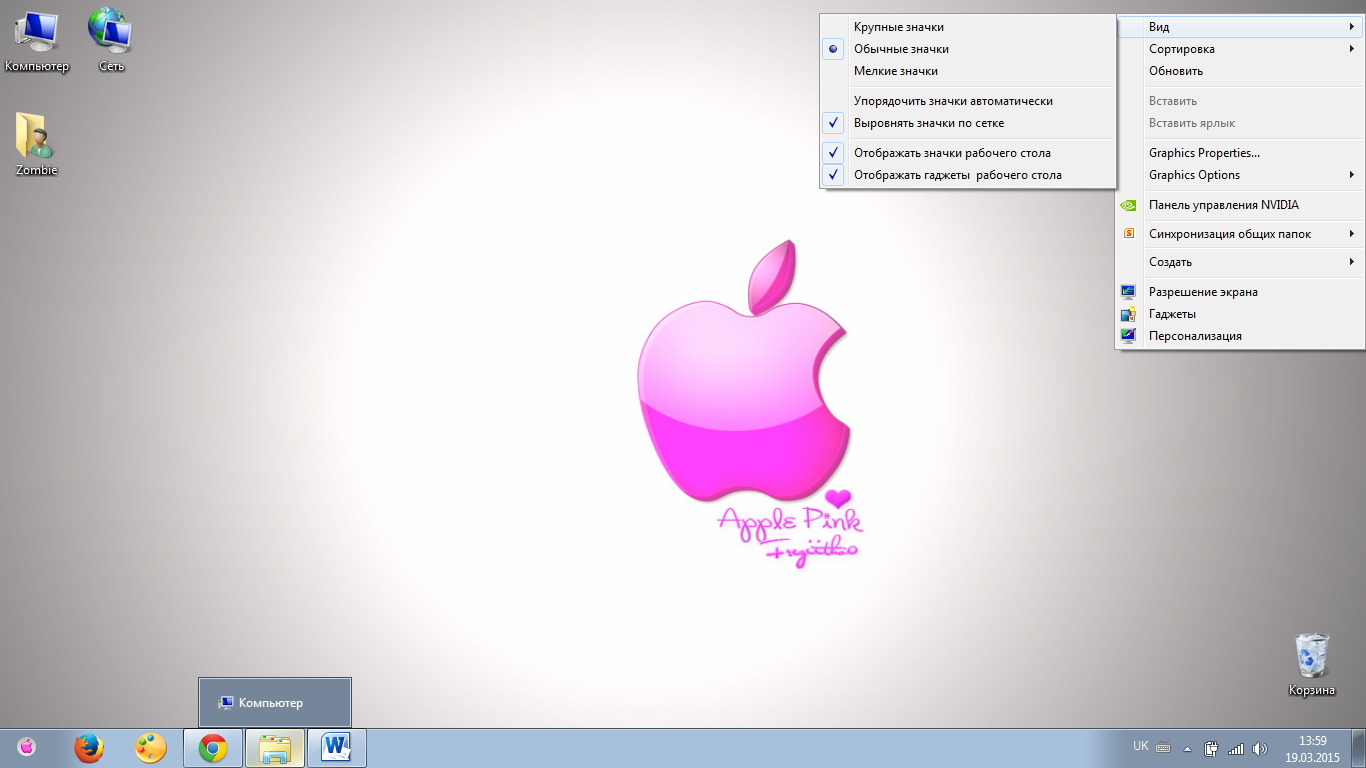Click the Компьютер taskbar preview thumbnail
1366x768 pixels.
pos(275,703)
